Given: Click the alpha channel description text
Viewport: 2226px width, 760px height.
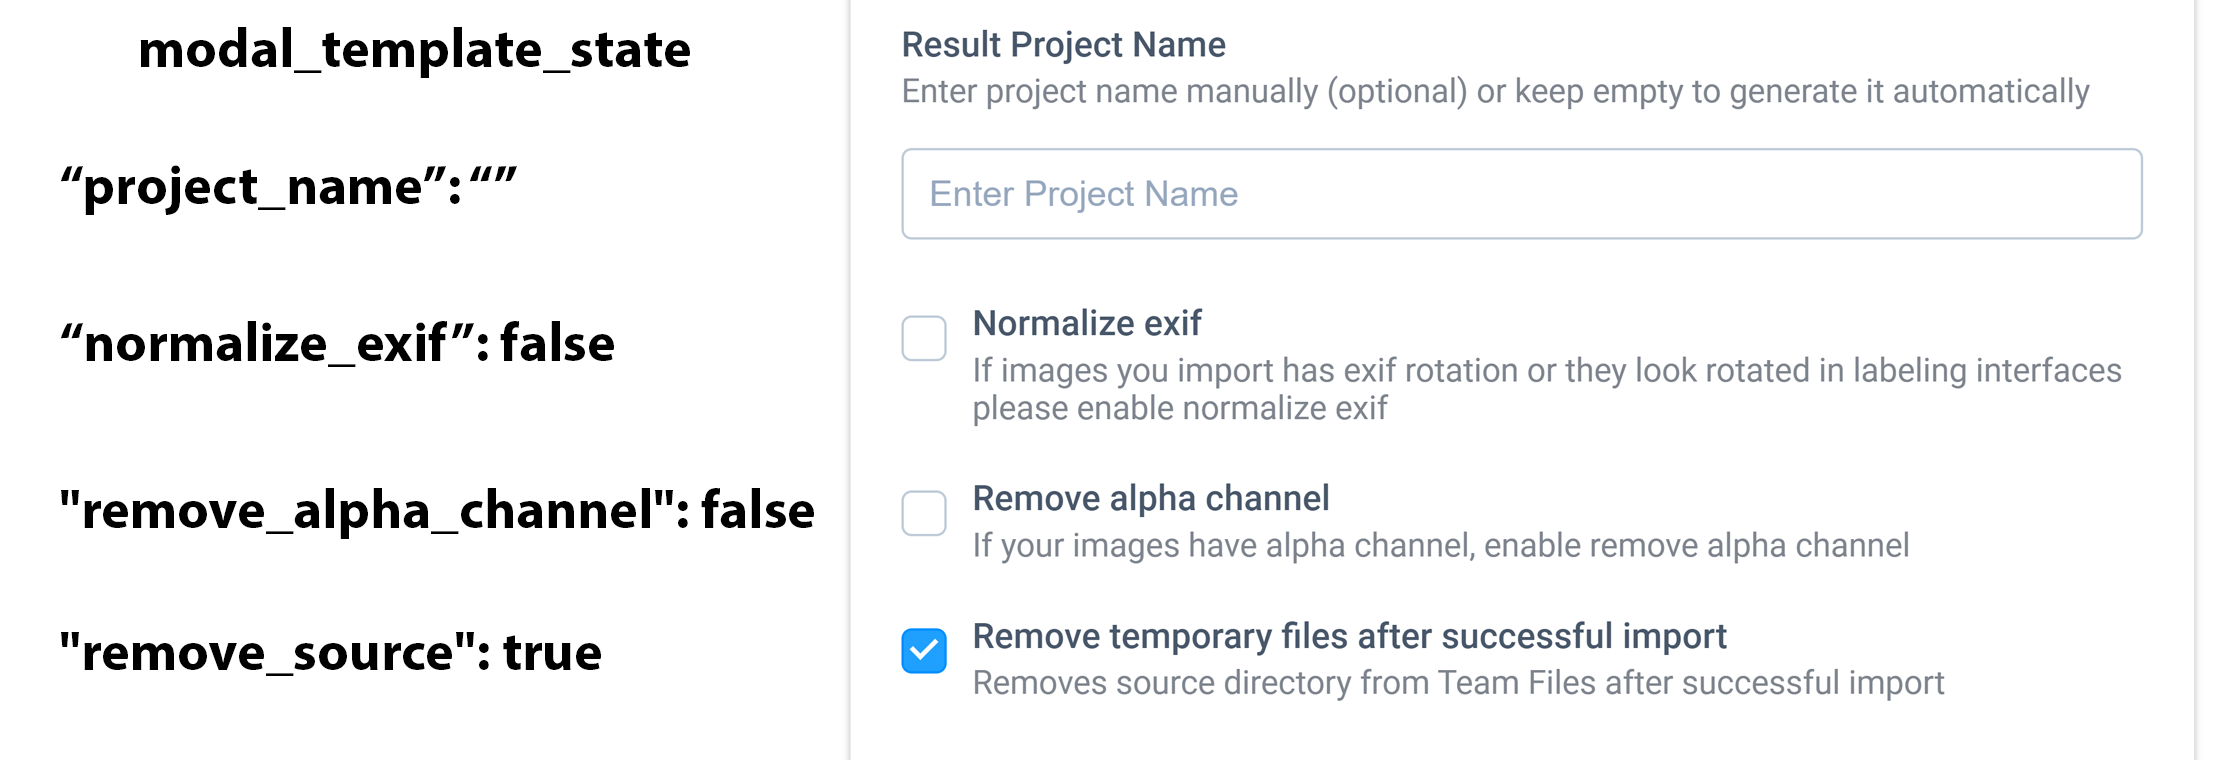Looking at the screenshot, I should [x=1441, y=545].
